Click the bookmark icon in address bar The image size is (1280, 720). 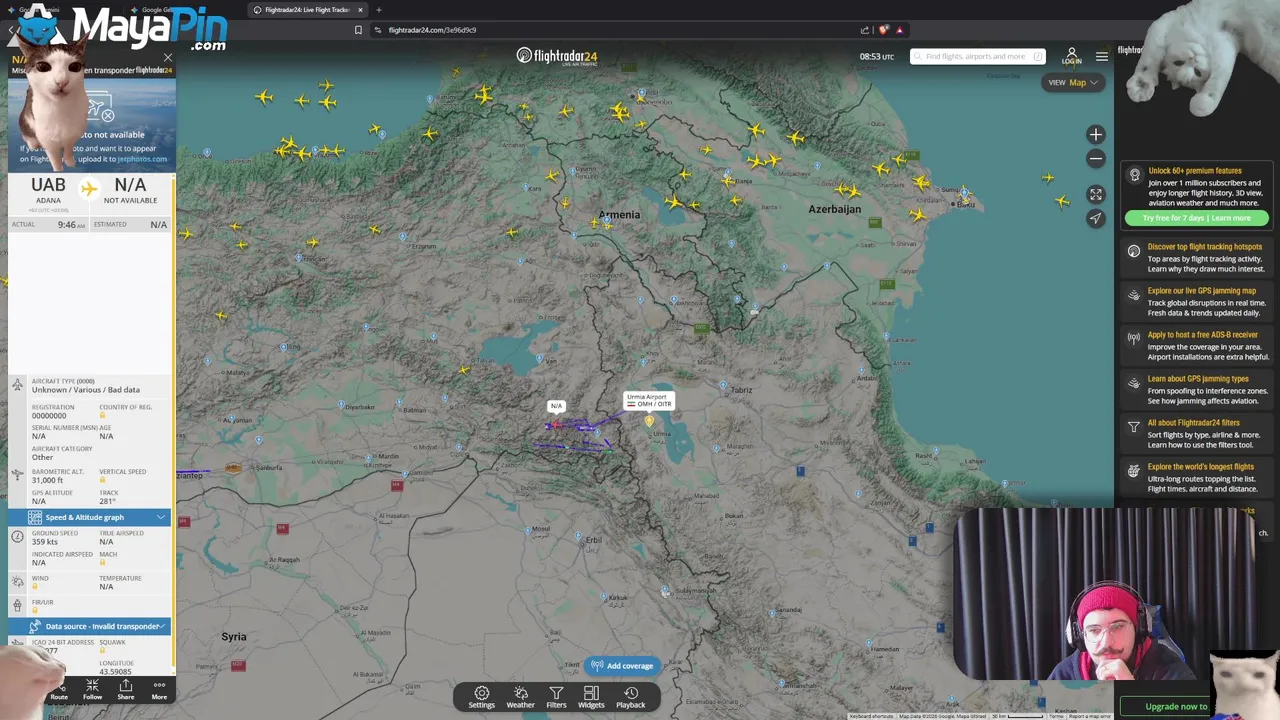(x=358, y=30)
